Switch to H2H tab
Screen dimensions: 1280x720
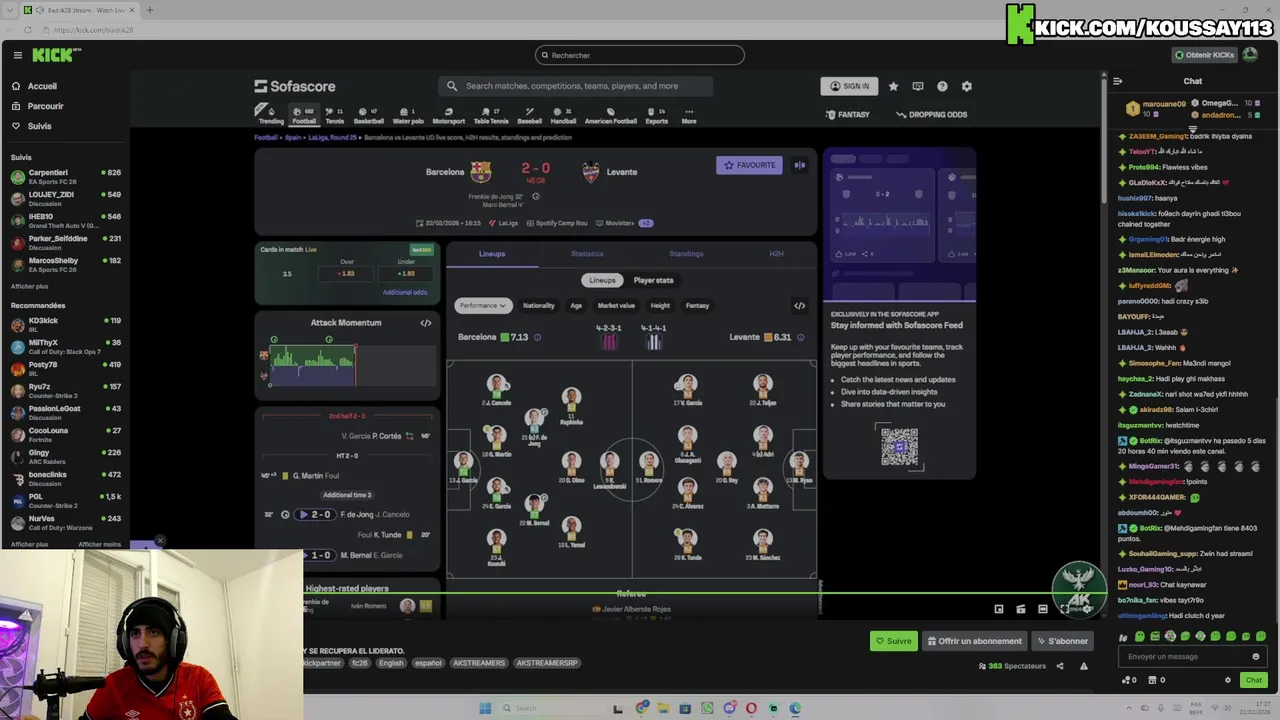pyautogui.click(x=777, y=254)
